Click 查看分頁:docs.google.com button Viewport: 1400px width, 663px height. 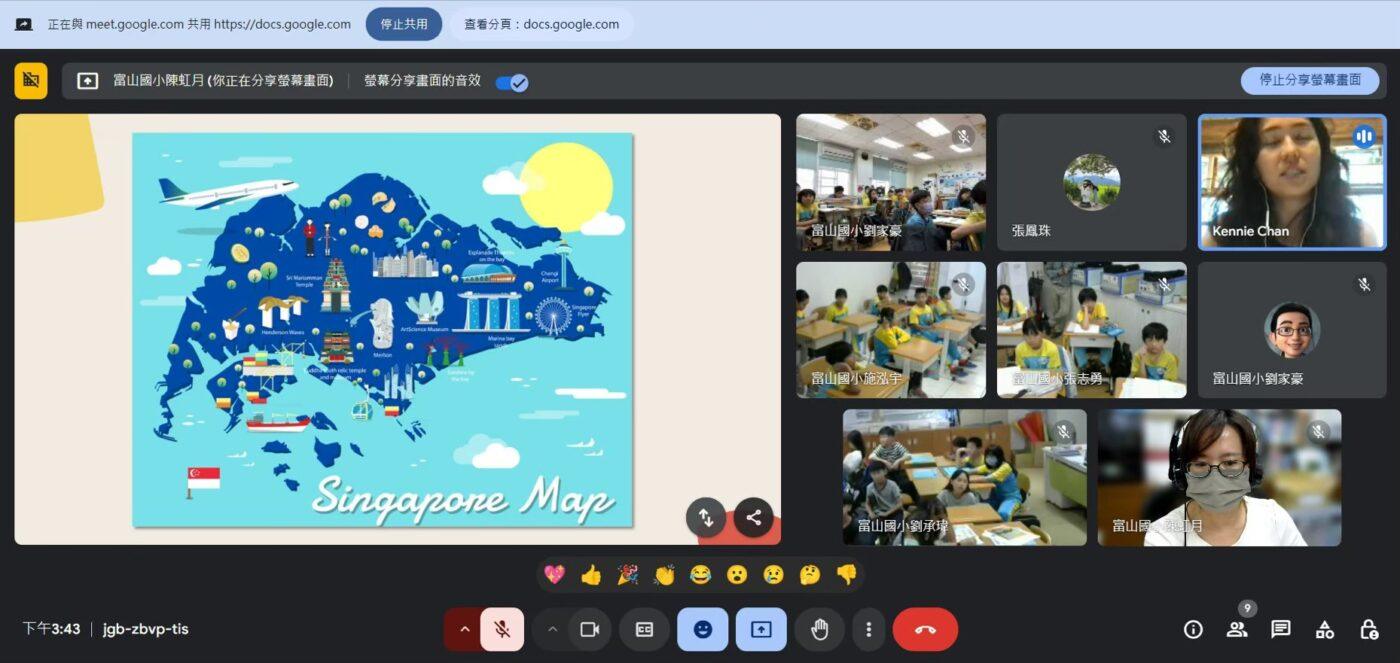tap(541, 24)
